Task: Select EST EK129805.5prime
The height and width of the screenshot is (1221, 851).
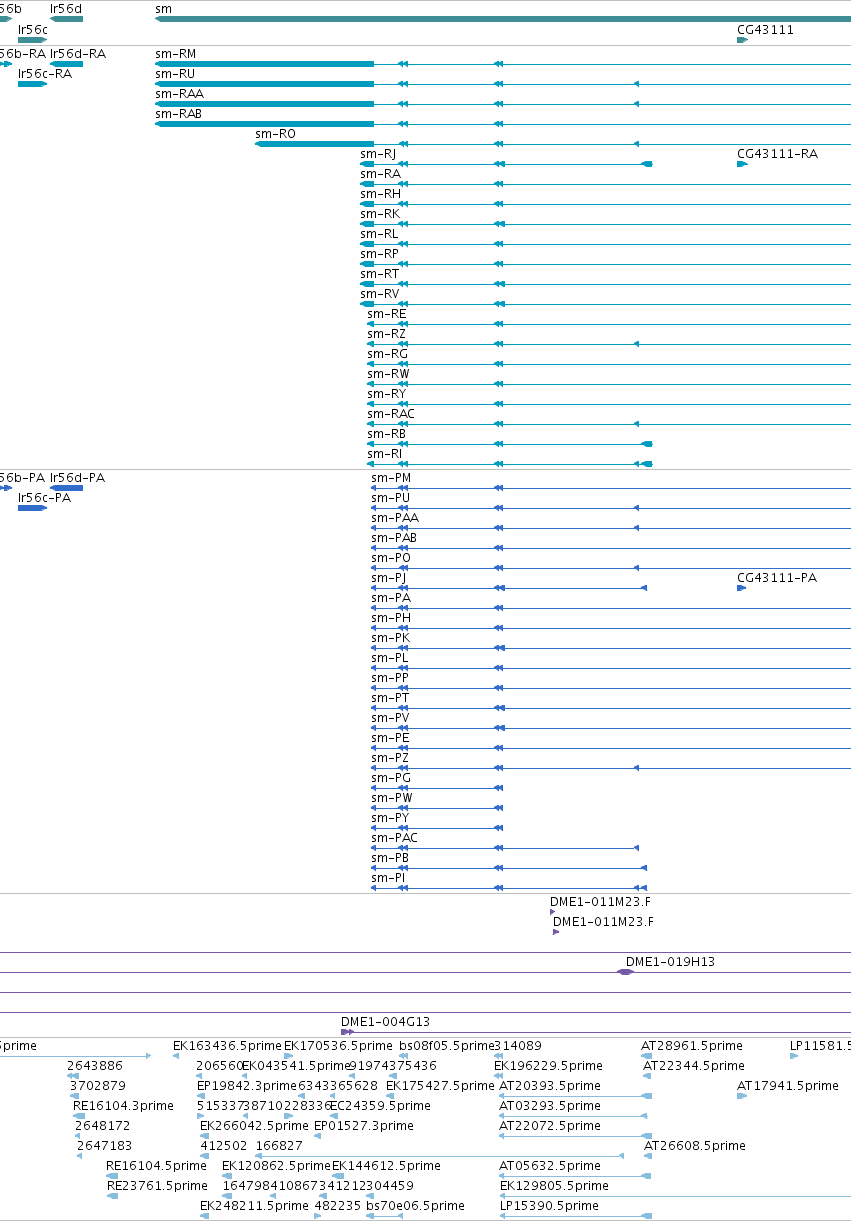Action: tap(554, 1185)
